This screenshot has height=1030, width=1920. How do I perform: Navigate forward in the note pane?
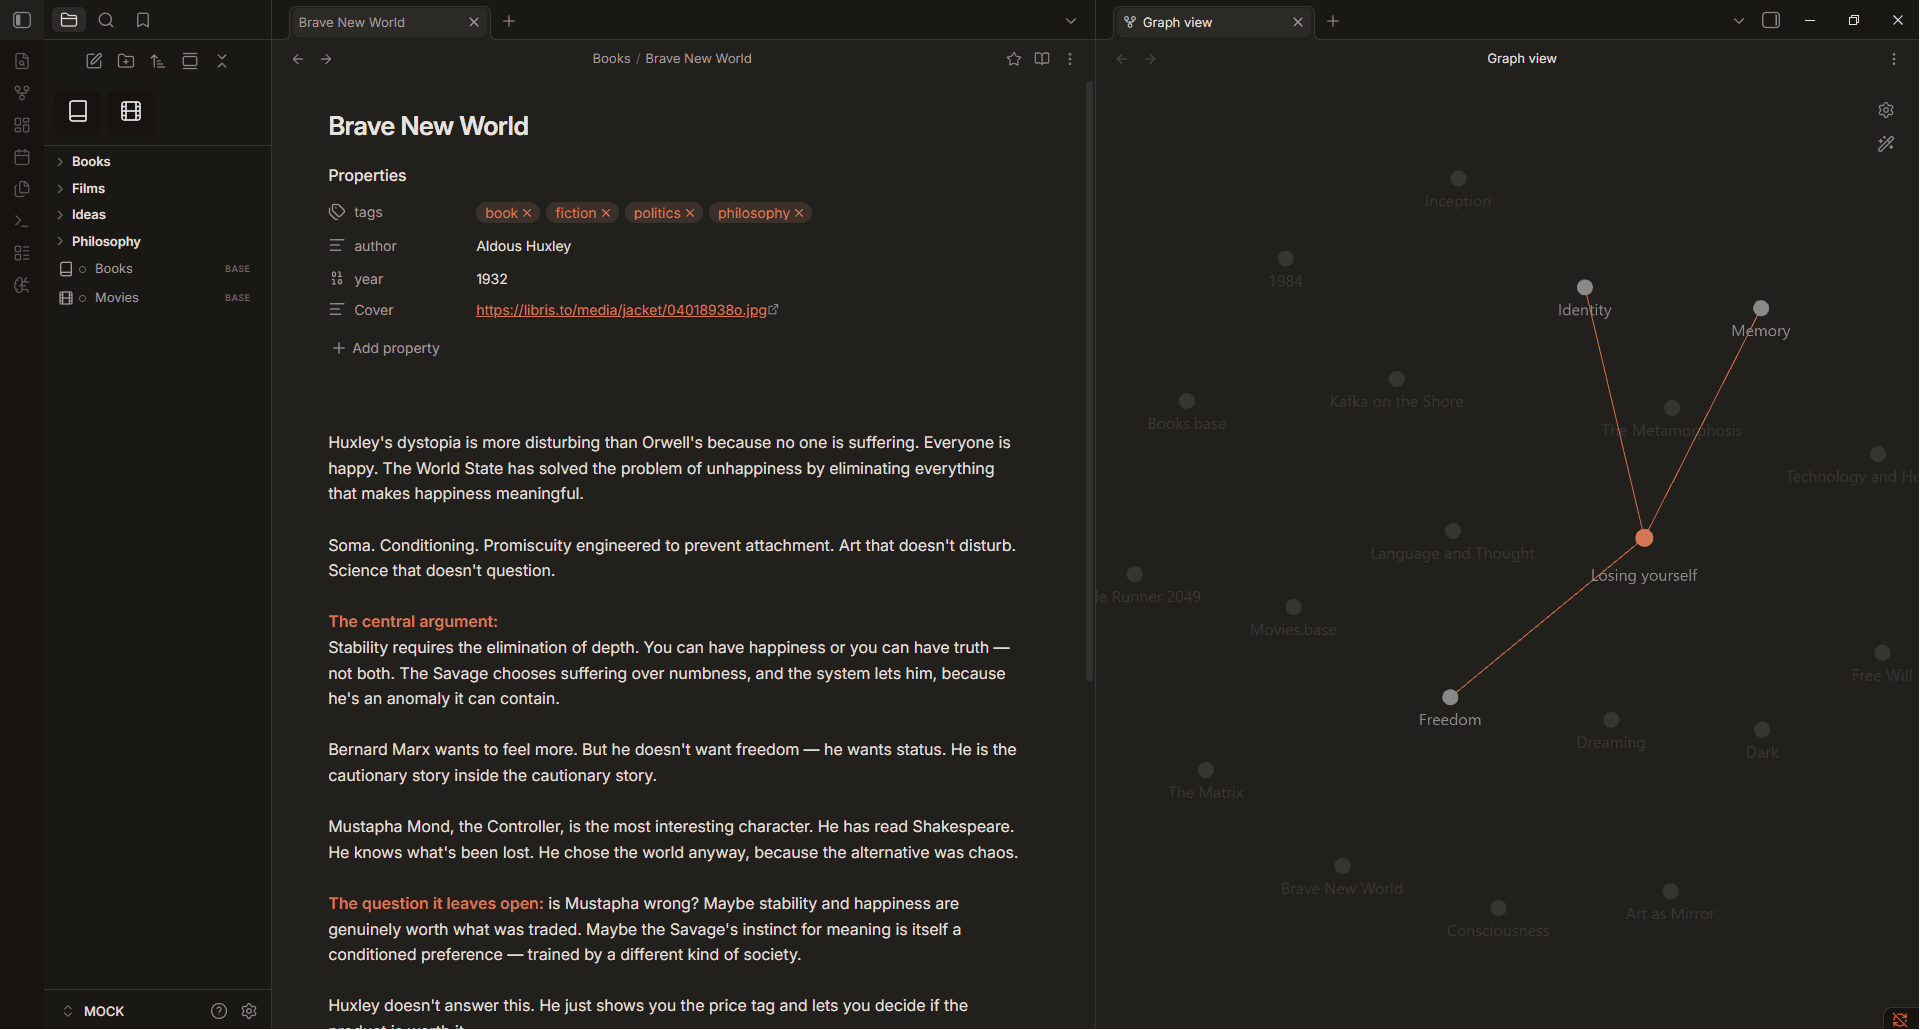pos(326,59)
